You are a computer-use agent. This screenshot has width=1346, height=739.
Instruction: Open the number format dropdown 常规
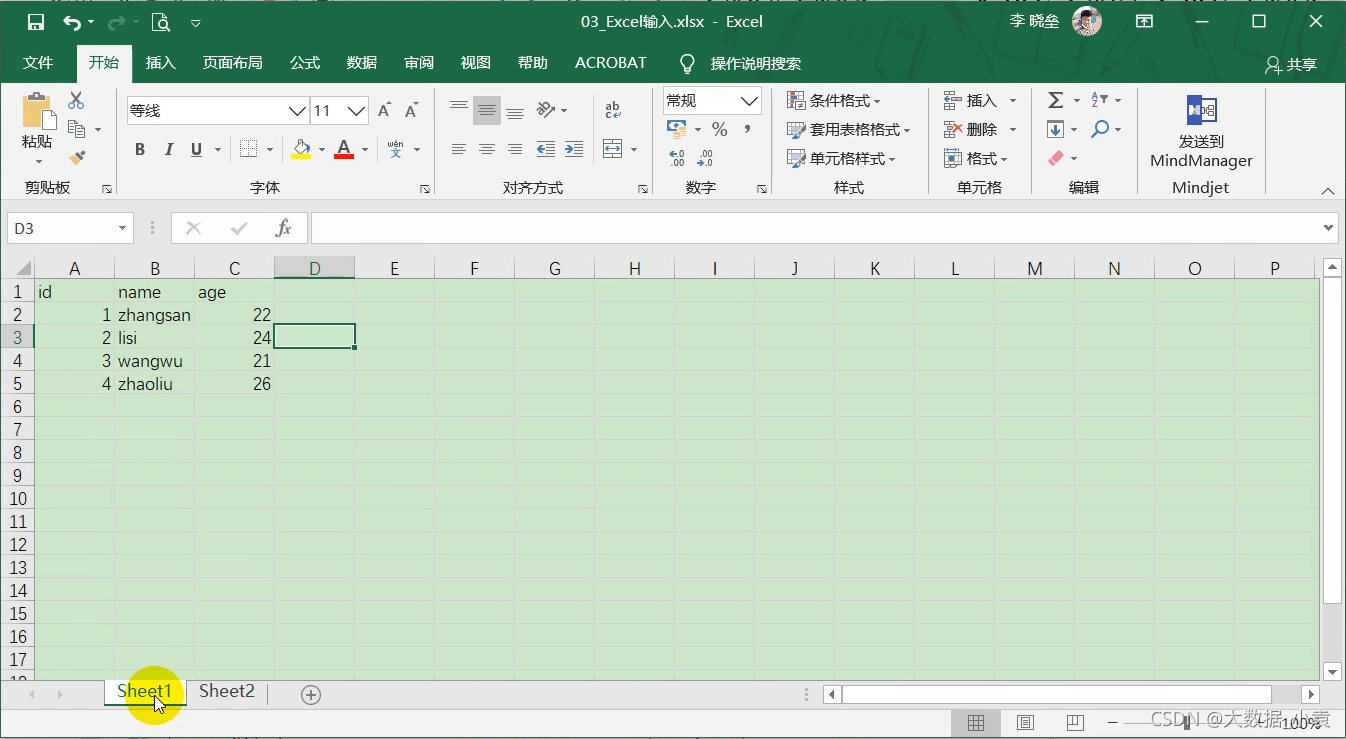749,101
